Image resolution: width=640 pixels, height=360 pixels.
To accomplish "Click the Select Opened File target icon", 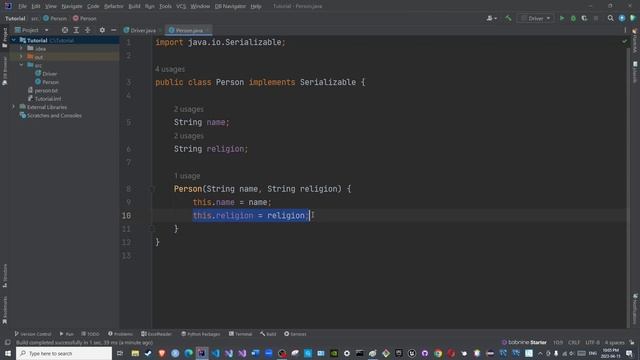I will click(x=65, y=30).
